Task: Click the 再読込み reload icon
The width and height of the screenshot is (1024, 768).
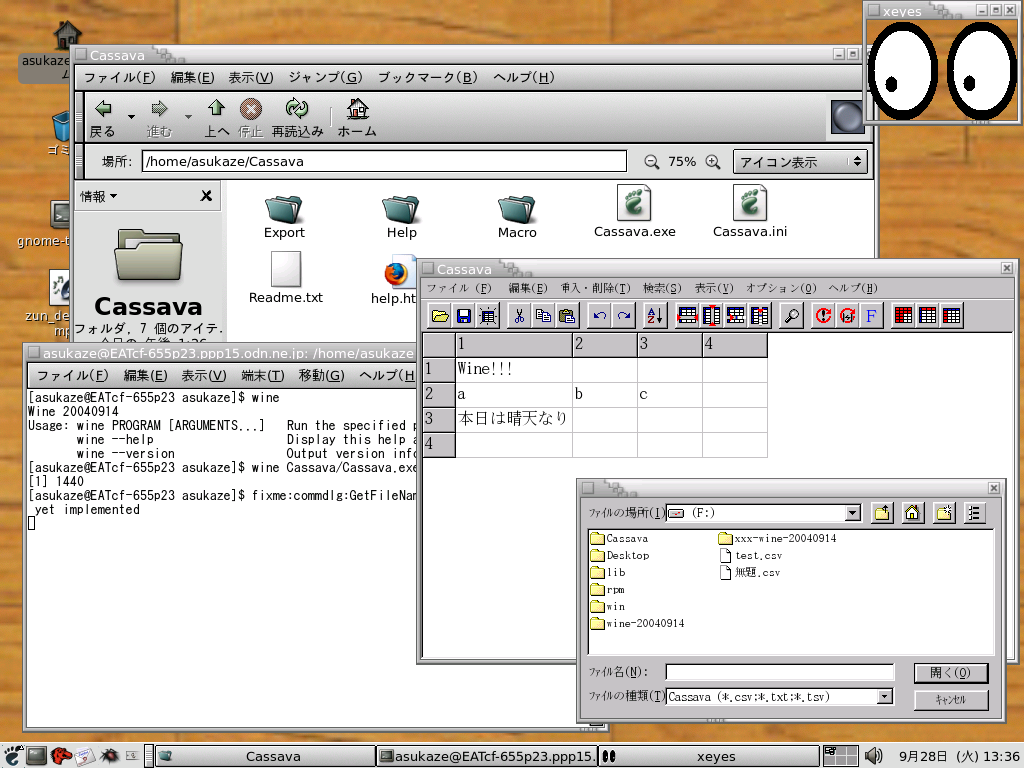Action: pos(297,118)
